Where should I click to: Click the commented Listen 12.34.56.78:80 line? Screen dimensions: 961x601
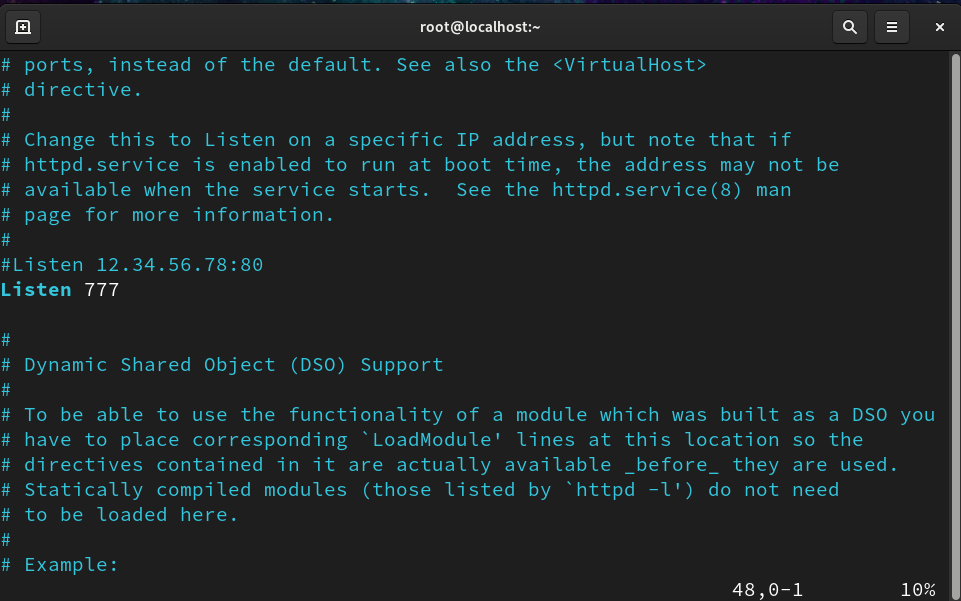132,265
